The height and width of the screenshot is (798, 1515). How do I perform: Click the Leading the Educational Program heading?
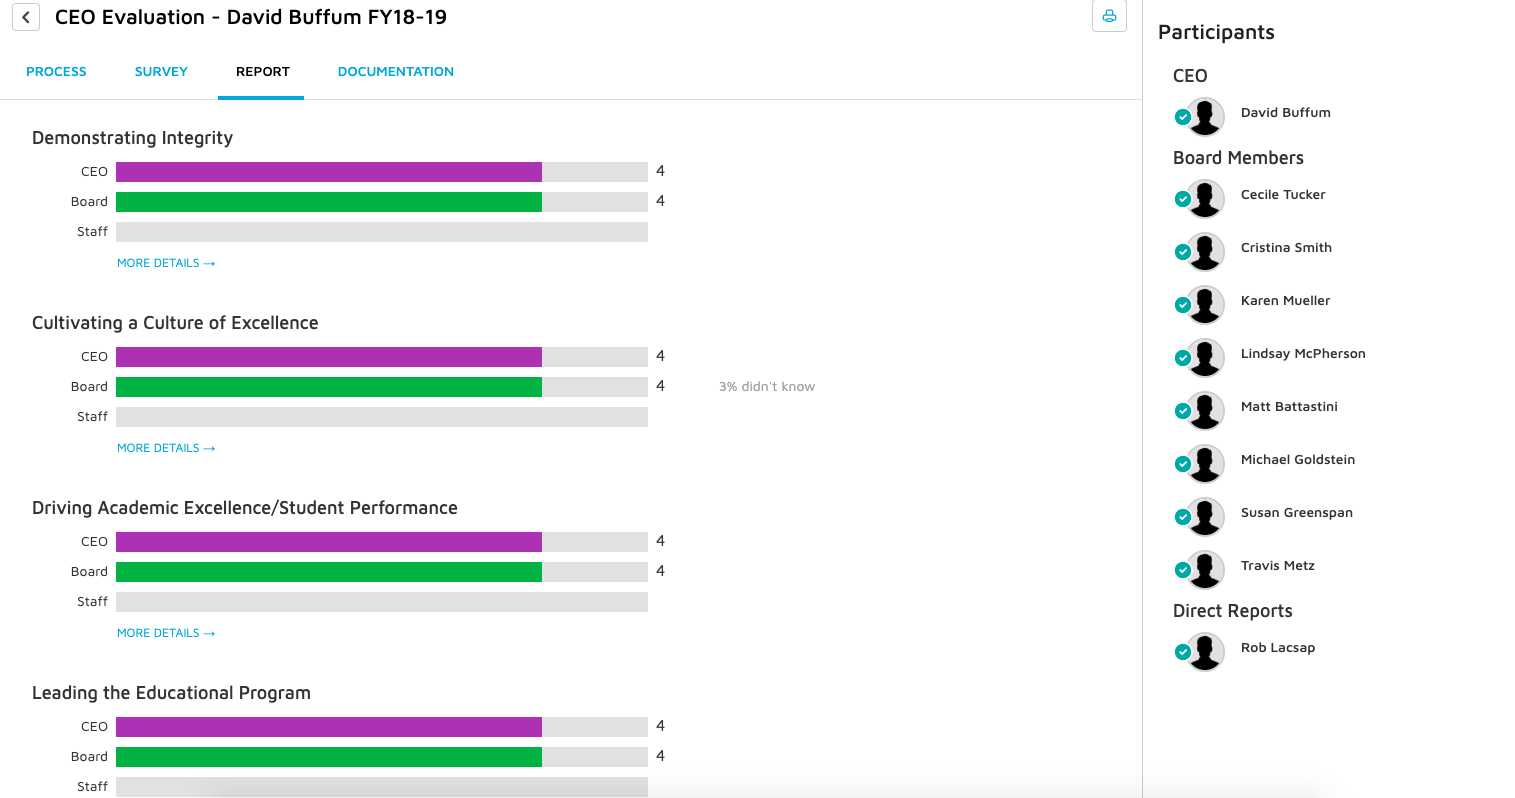coord(171,693)
